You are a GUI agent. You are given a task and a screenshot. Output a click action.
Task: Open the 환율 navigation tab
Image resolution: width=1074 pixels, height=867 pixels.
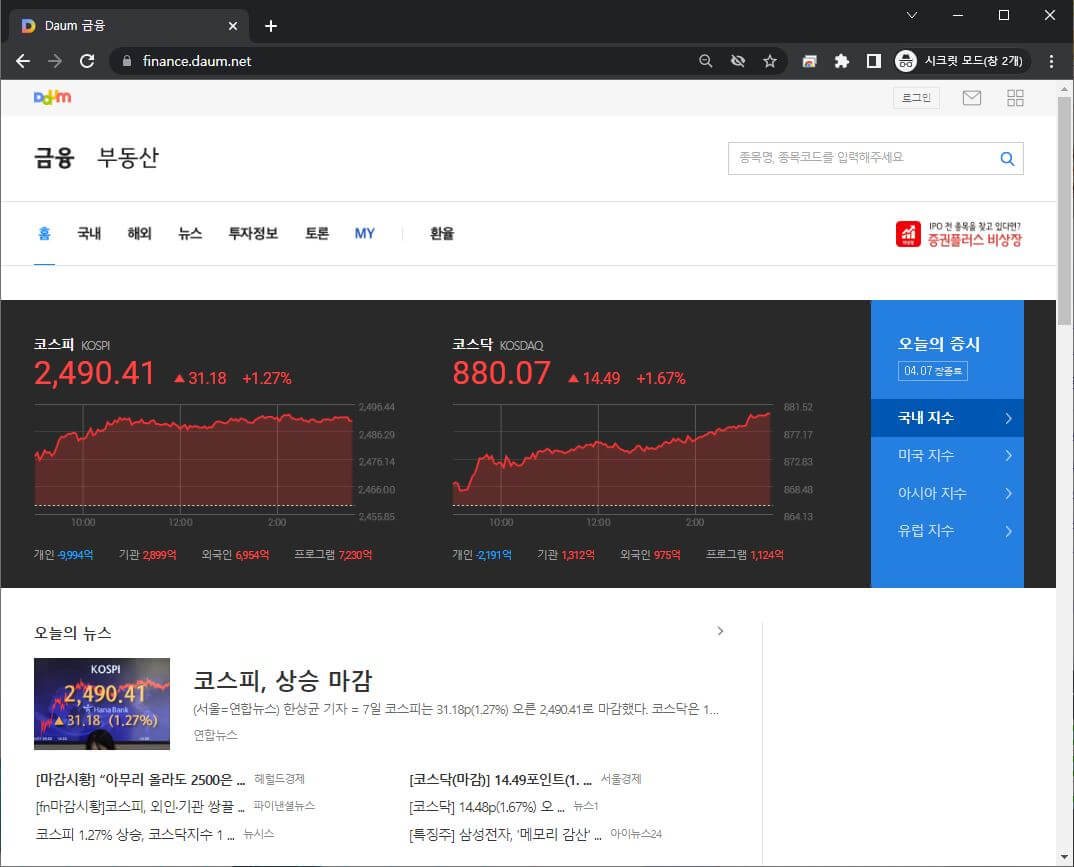[442, 234]
